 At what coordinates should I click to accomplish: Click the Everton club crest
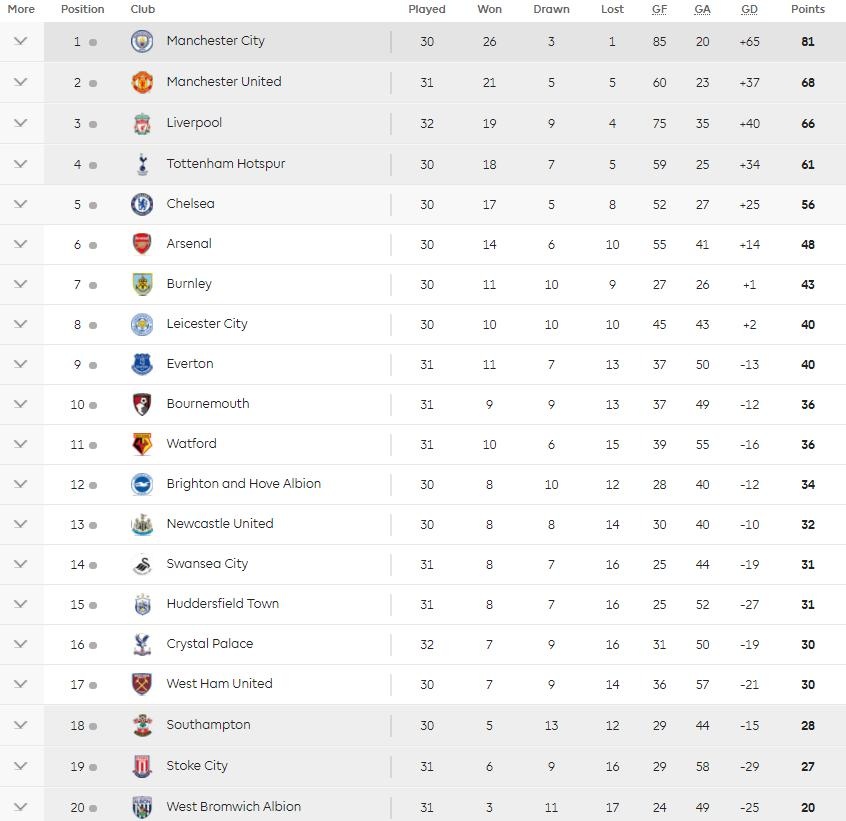[141, 363]
